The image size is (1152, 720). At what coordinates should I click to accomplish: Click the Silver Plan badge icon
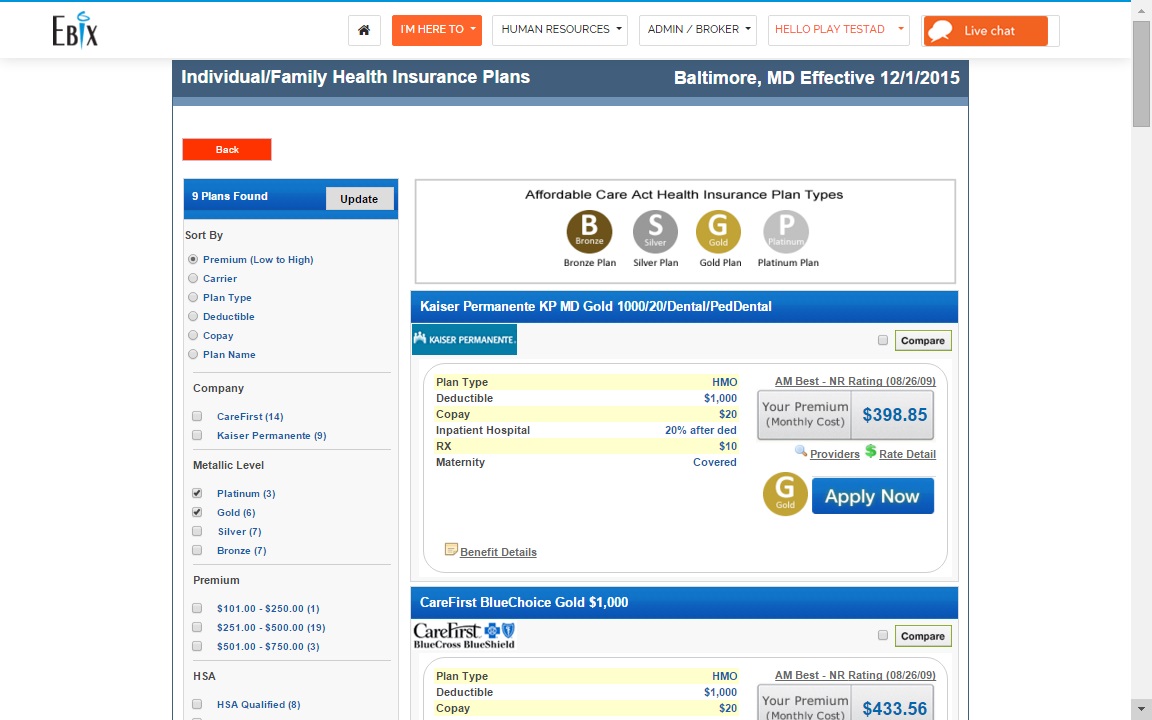[x=655, y=232]
